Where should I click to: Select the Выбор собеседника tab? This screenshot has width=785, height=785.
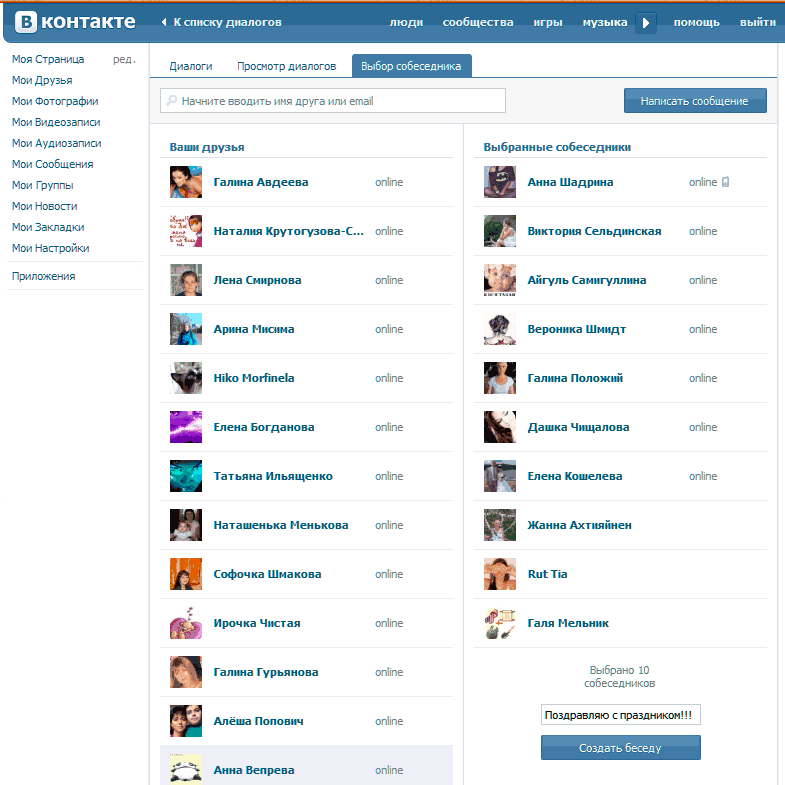pyautogui.click(x=411, y=66)
